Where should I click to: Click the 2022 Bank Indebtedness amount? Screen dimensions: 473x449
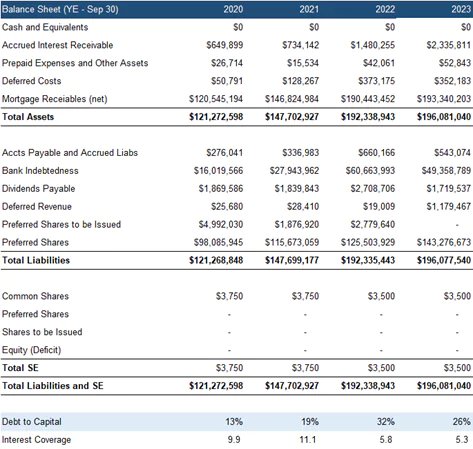pyautogui.click(x=370, y=171)
